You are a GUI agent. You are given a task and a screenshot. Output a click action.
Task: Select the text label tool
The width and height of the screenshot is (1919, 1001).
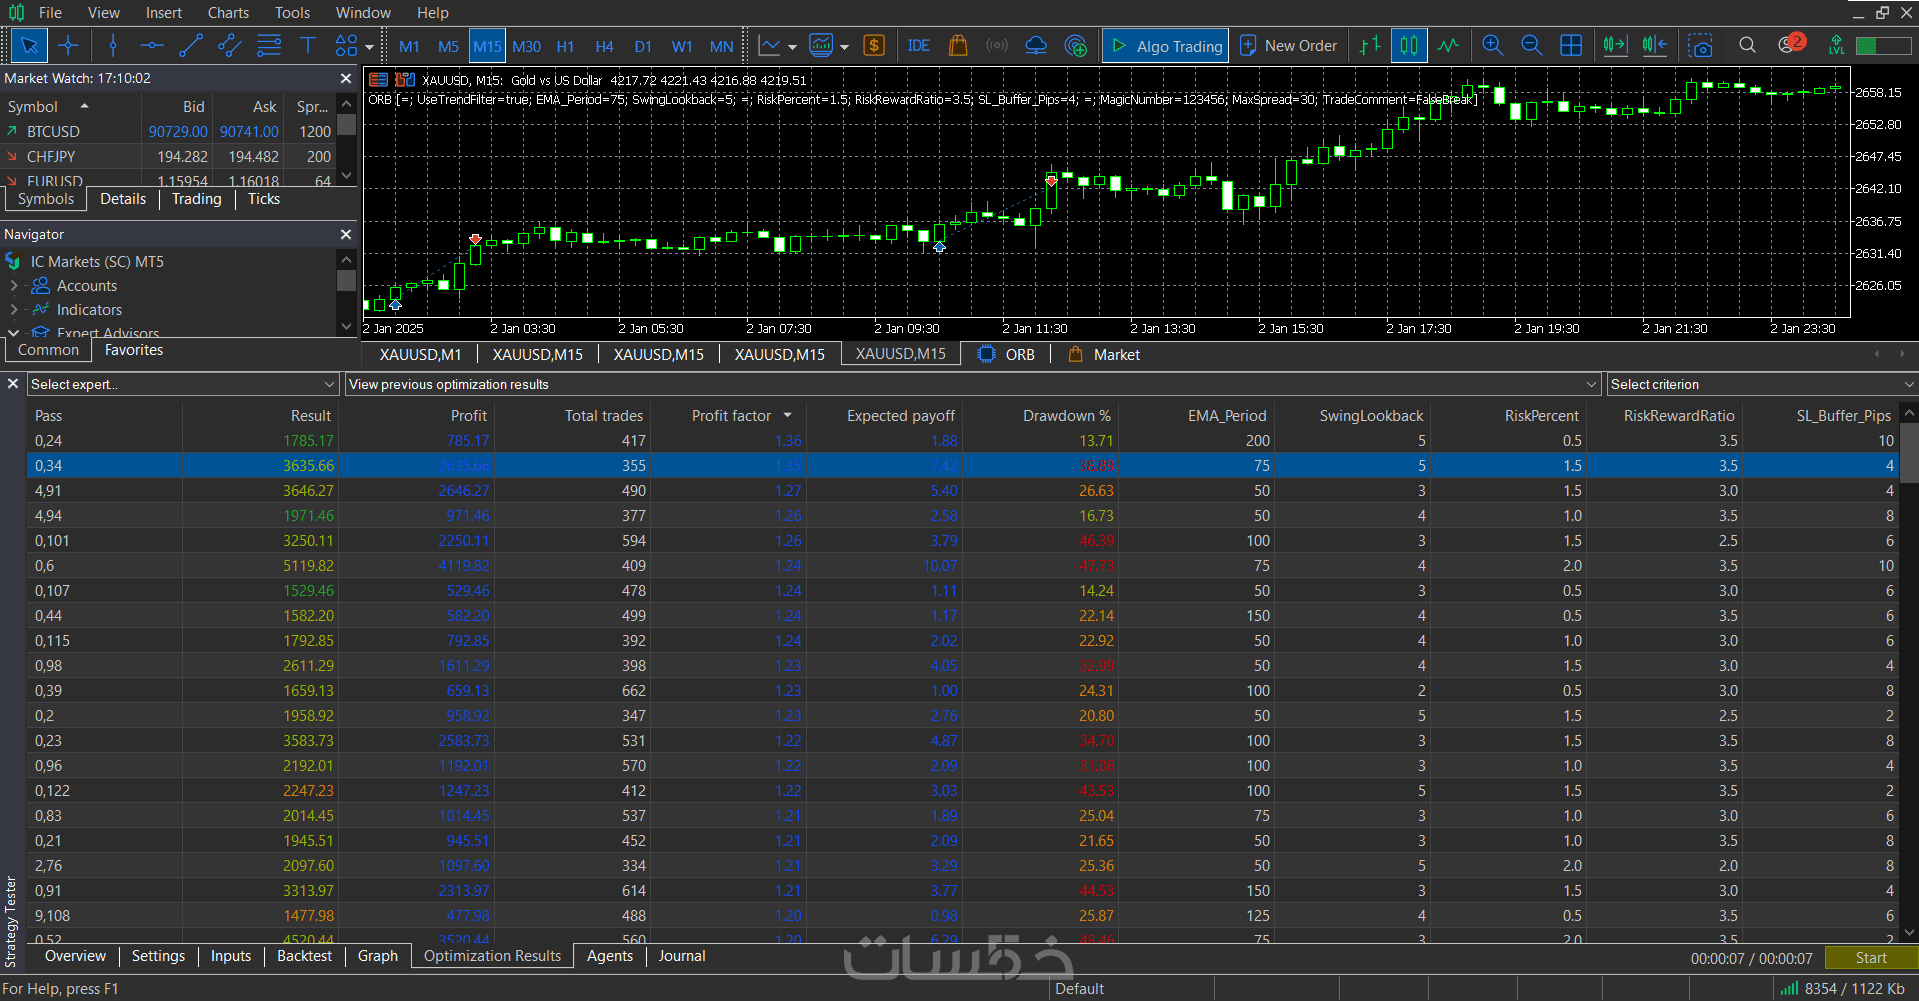point(308,46)
